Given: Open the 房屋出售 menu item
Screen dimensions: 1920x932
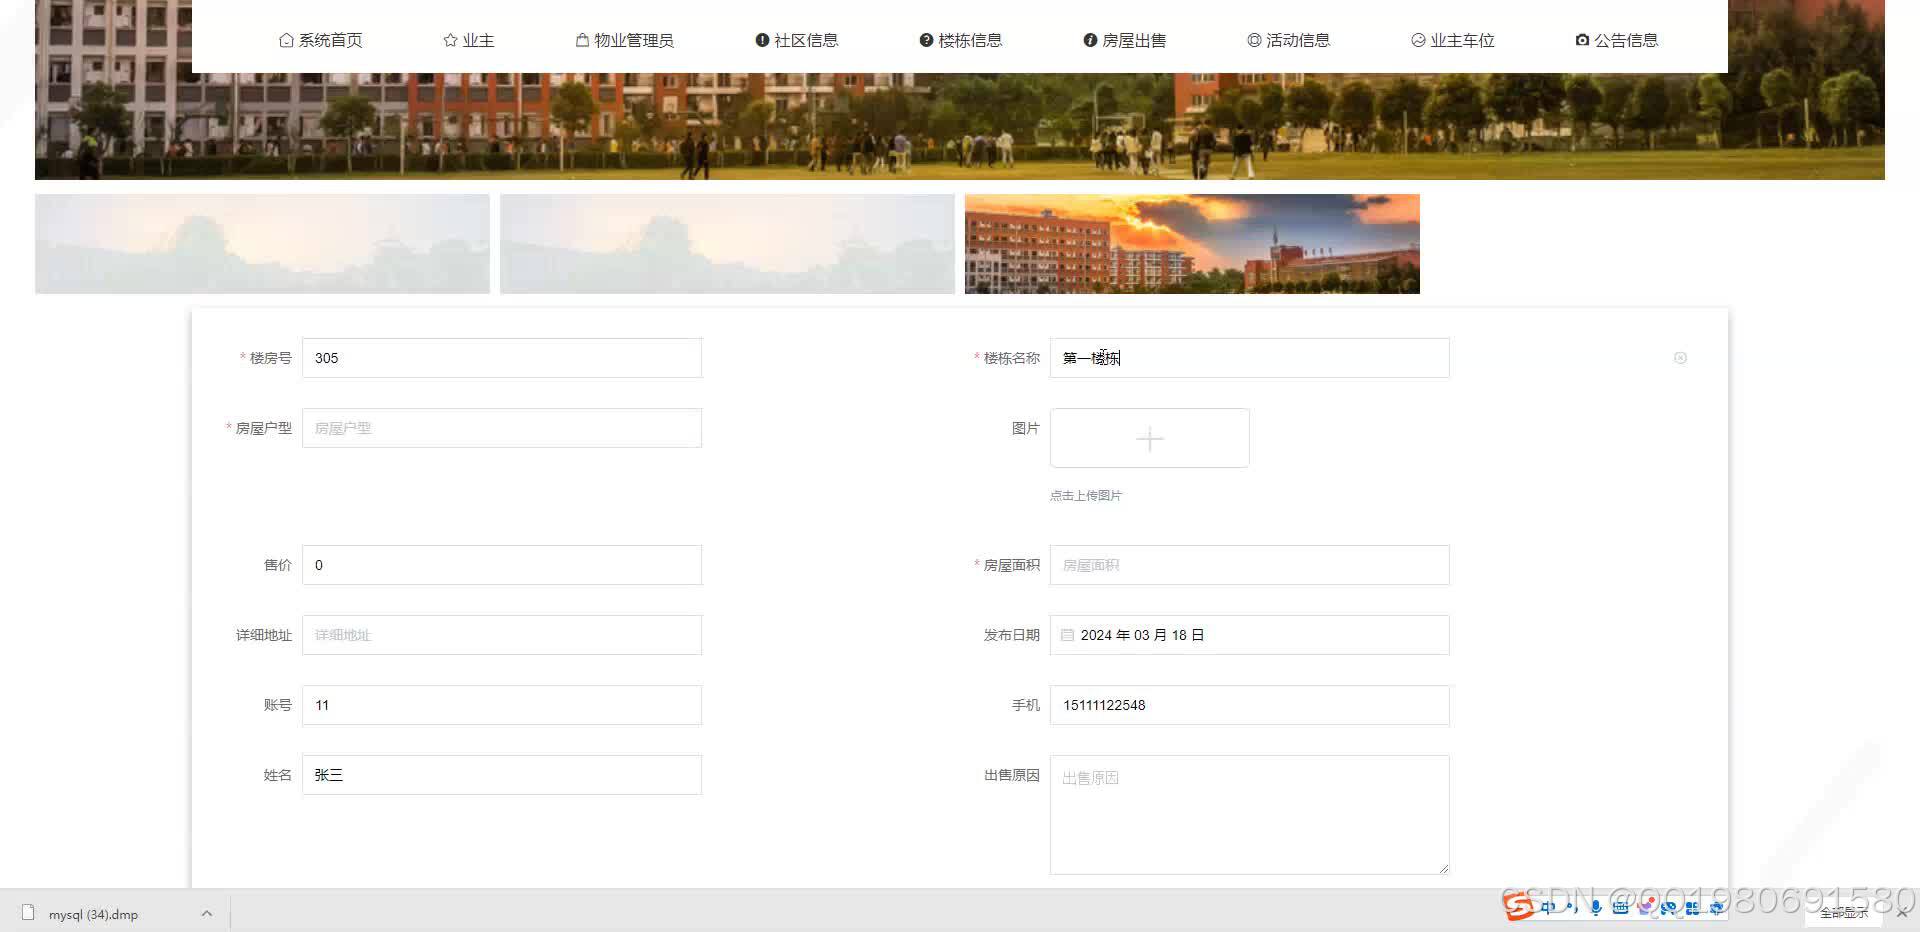Looking at the screenshot, I should click(x=1124, y=40).
